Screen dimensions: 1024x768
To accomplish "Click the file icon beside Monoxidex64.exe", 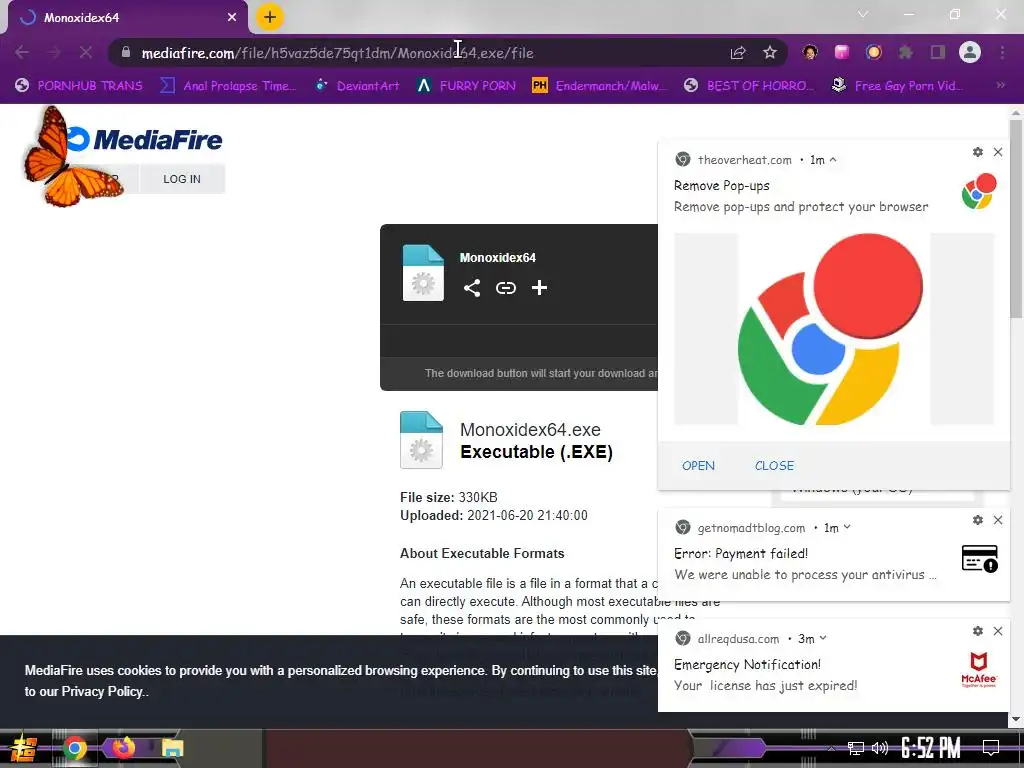I will [421, 440].
